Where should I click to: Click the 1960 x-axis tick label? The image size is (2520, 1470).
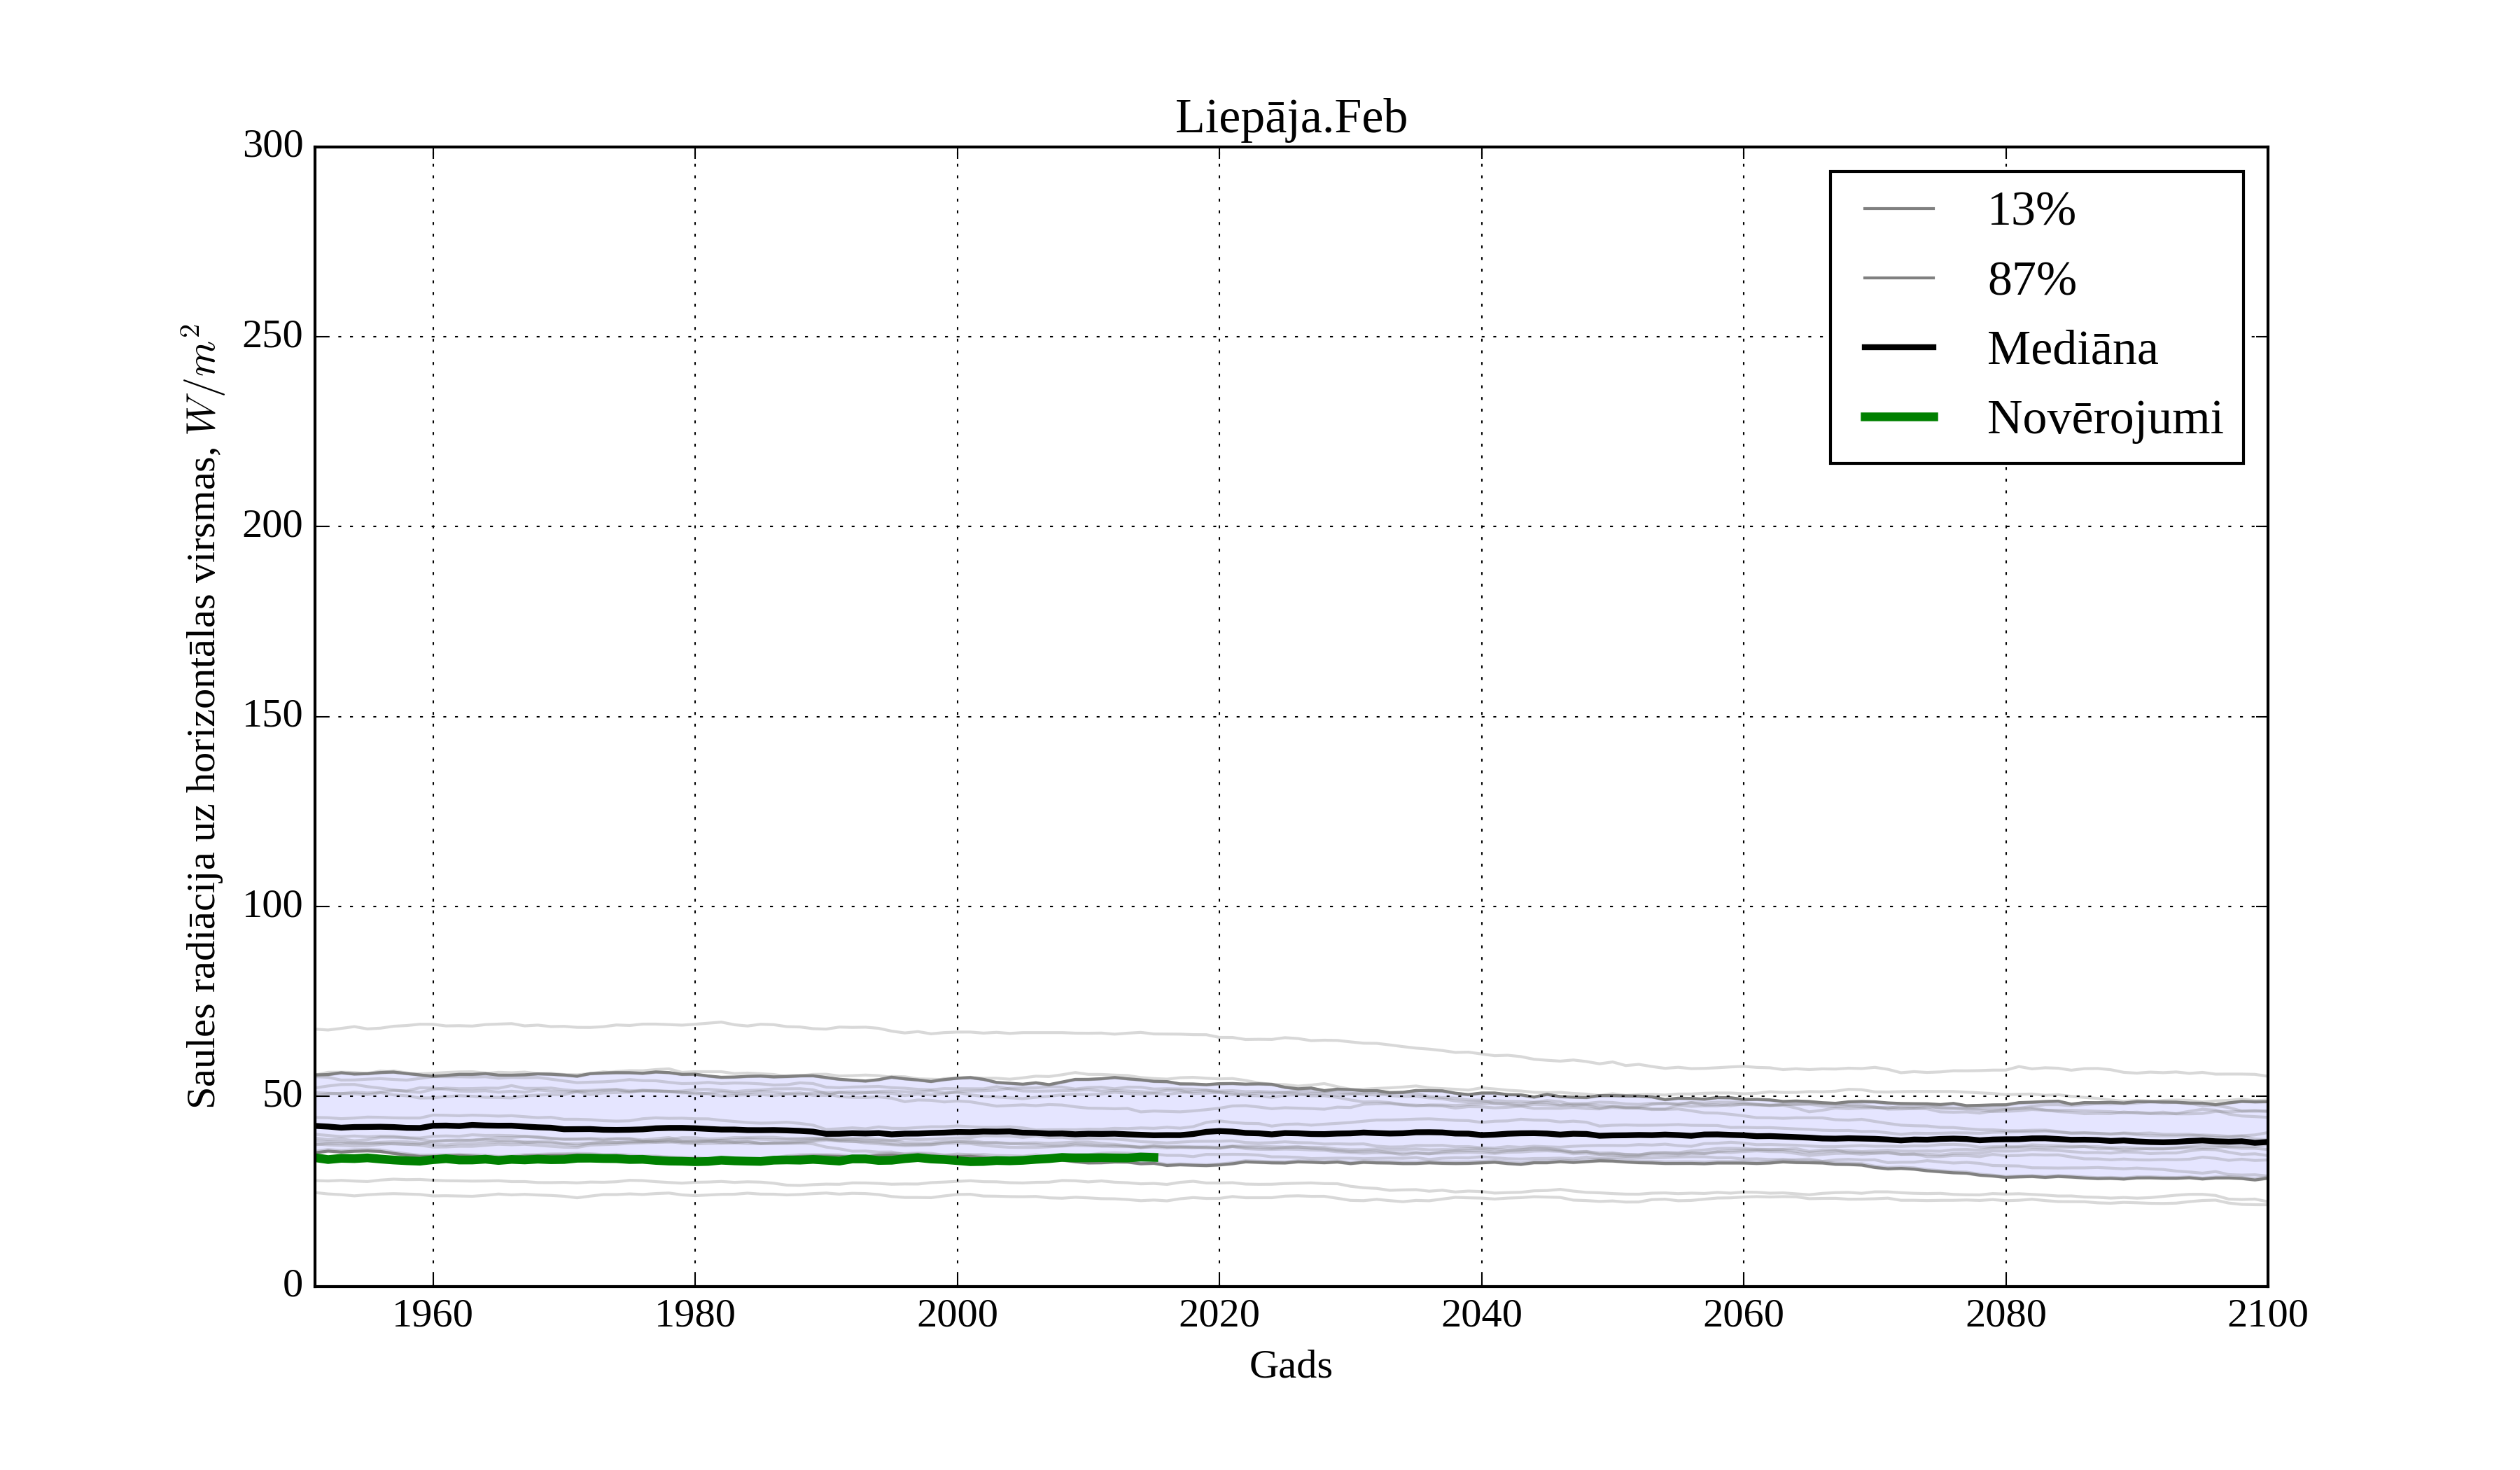[432, 1314]
